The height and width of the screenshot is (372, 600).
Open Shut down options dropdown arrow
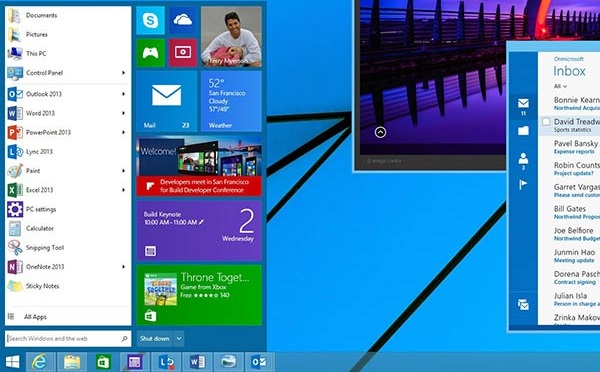tap(179, 339)
